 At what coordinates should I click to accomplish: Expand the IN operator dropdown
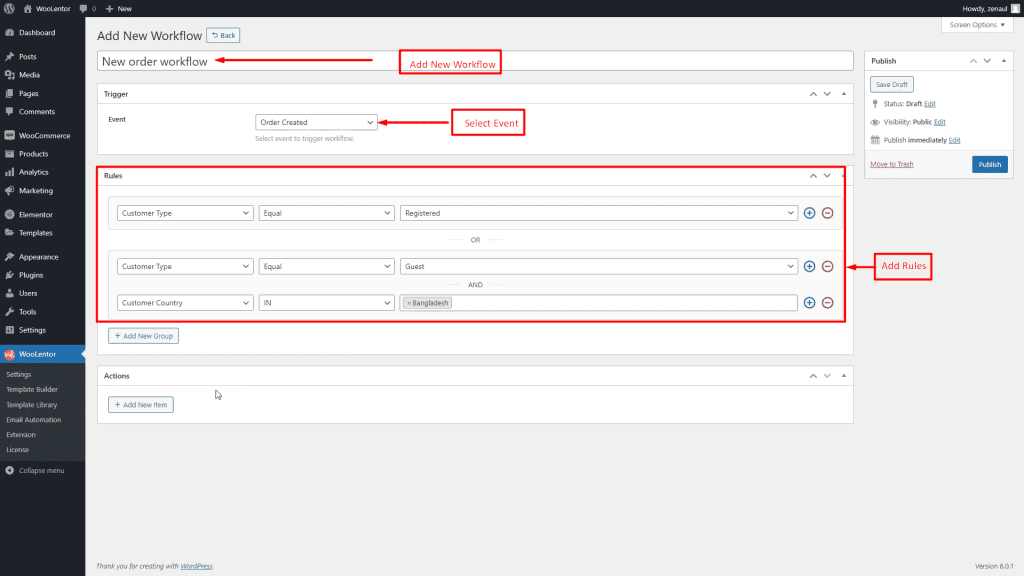click(326, 303)
